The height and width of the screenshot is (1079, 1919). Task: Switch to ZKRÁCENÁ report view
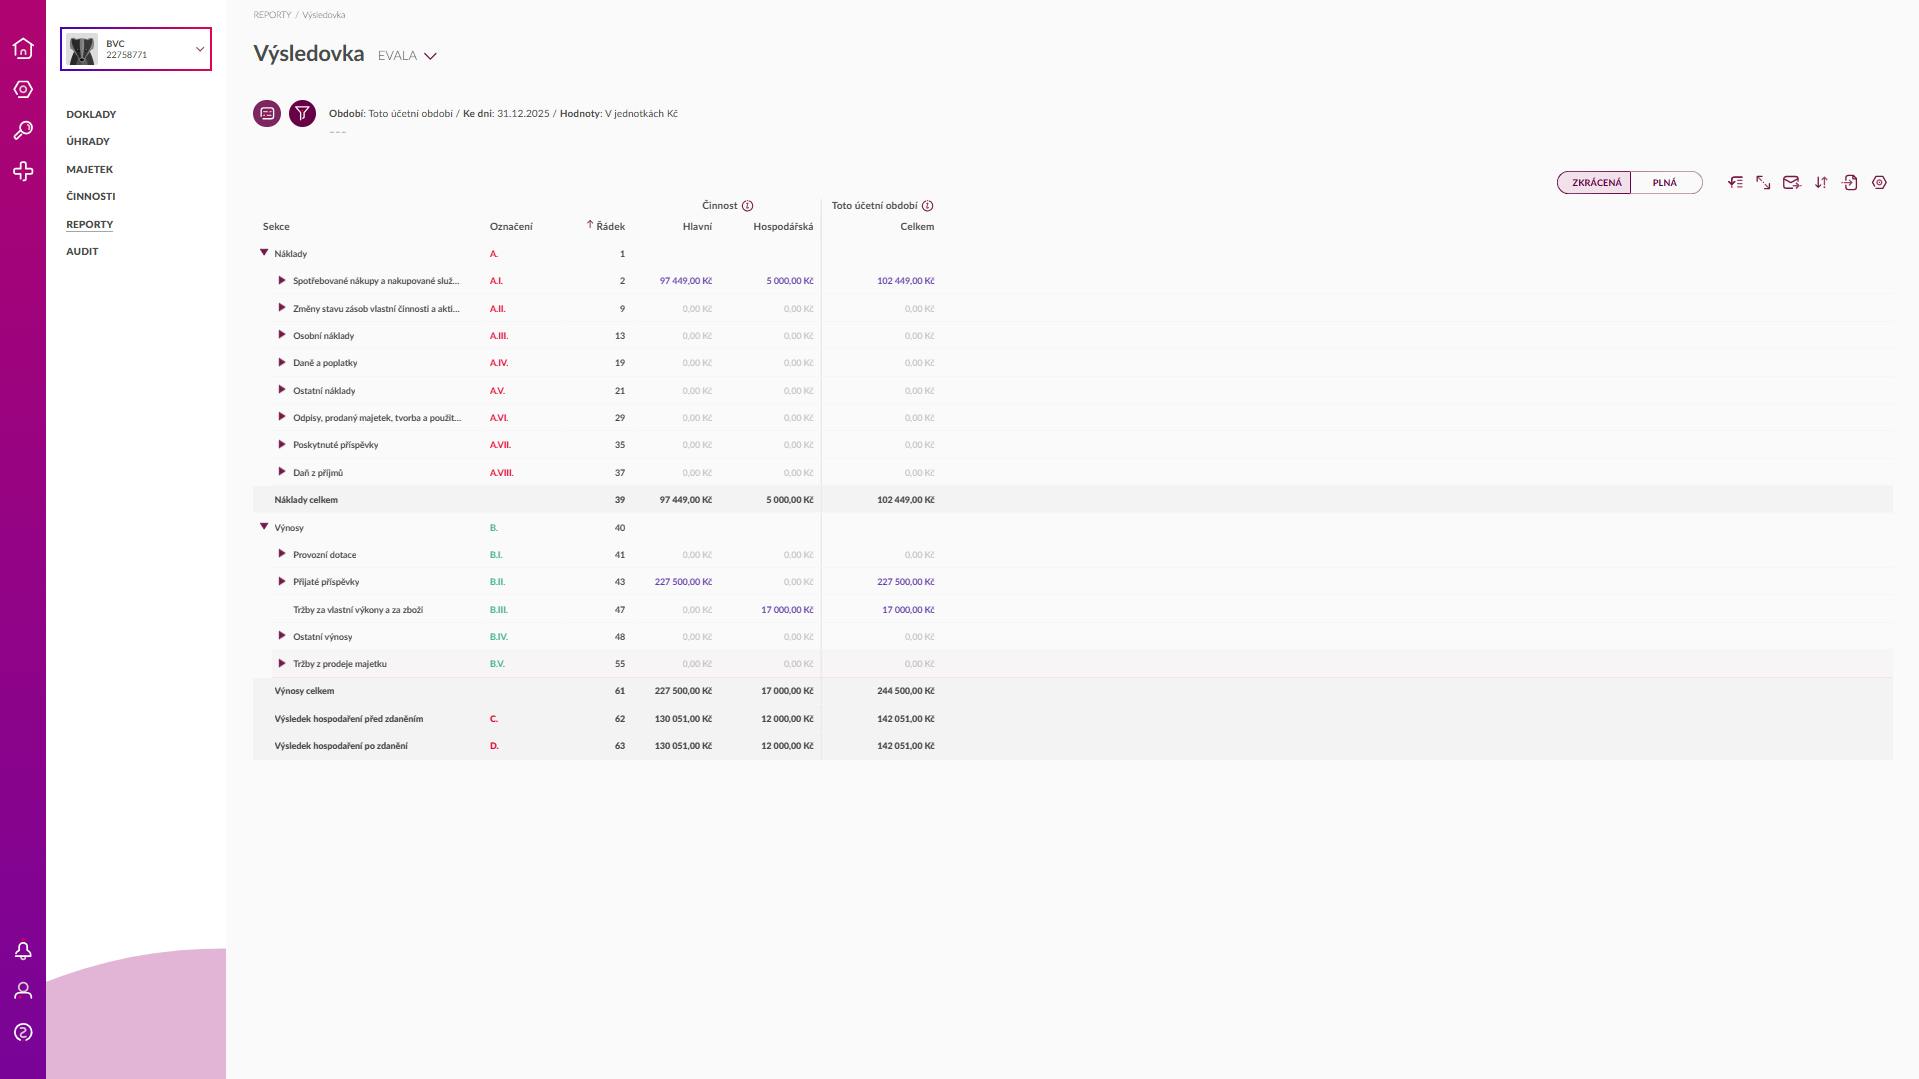[x=1595, y=183]
